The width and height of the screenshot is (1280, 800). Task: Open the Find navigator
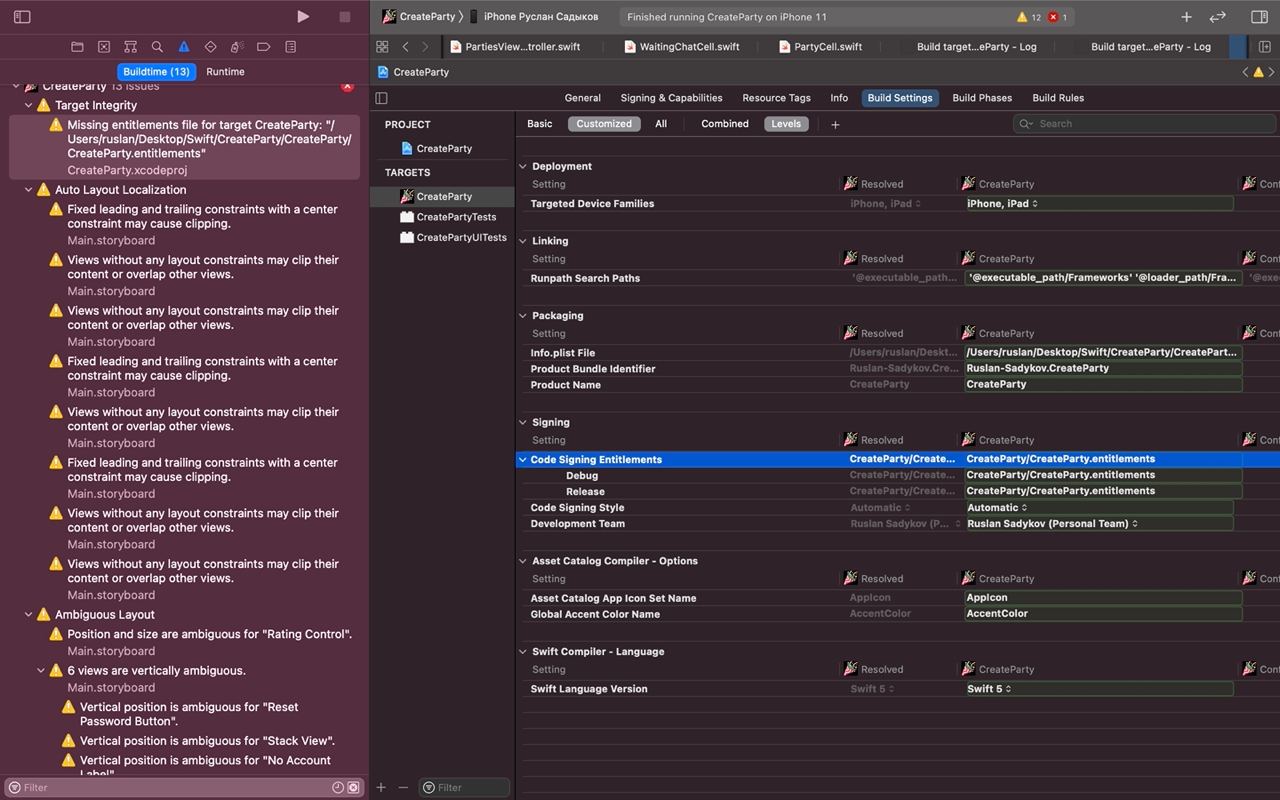tap(157, 47)
